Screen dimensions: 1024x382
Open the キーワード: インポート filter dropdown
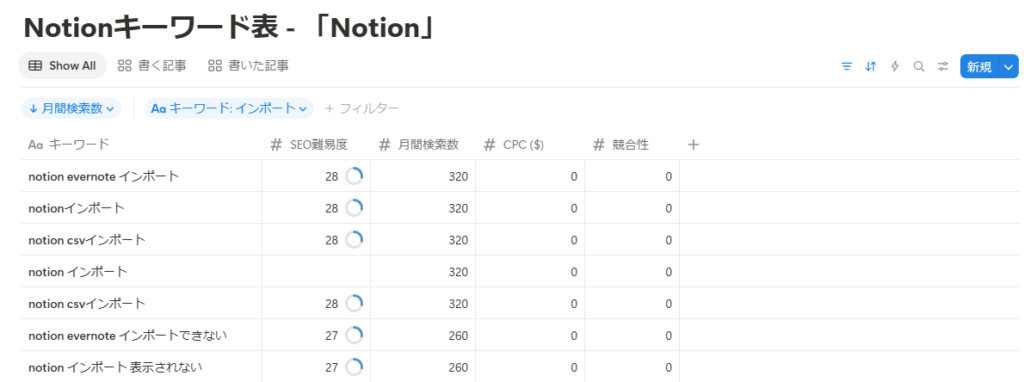coord(229,108)
